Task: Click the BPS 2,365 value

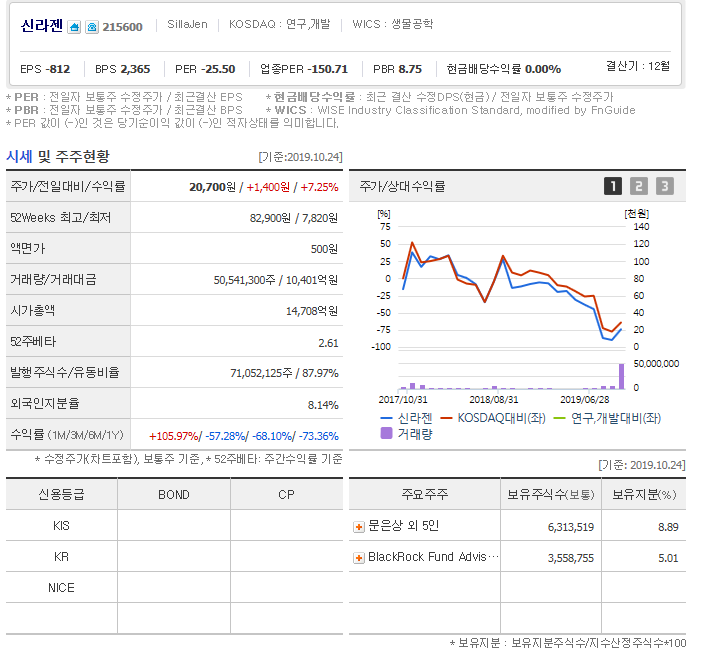Action: pos(122,69)
